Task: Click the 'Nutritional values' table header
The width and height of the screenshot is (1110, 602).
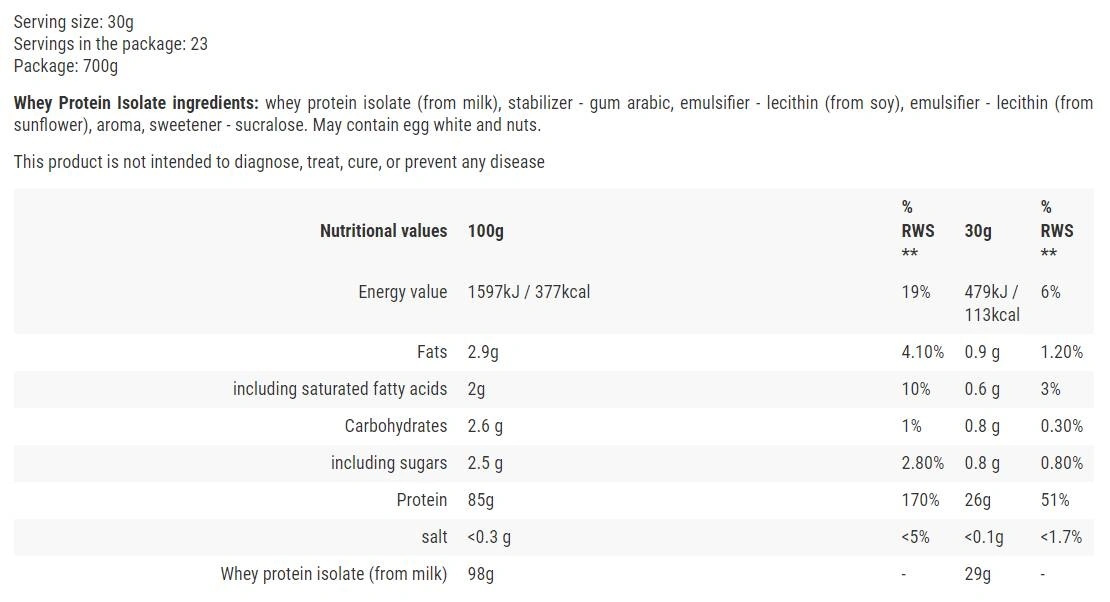Action: click(383, 231)
